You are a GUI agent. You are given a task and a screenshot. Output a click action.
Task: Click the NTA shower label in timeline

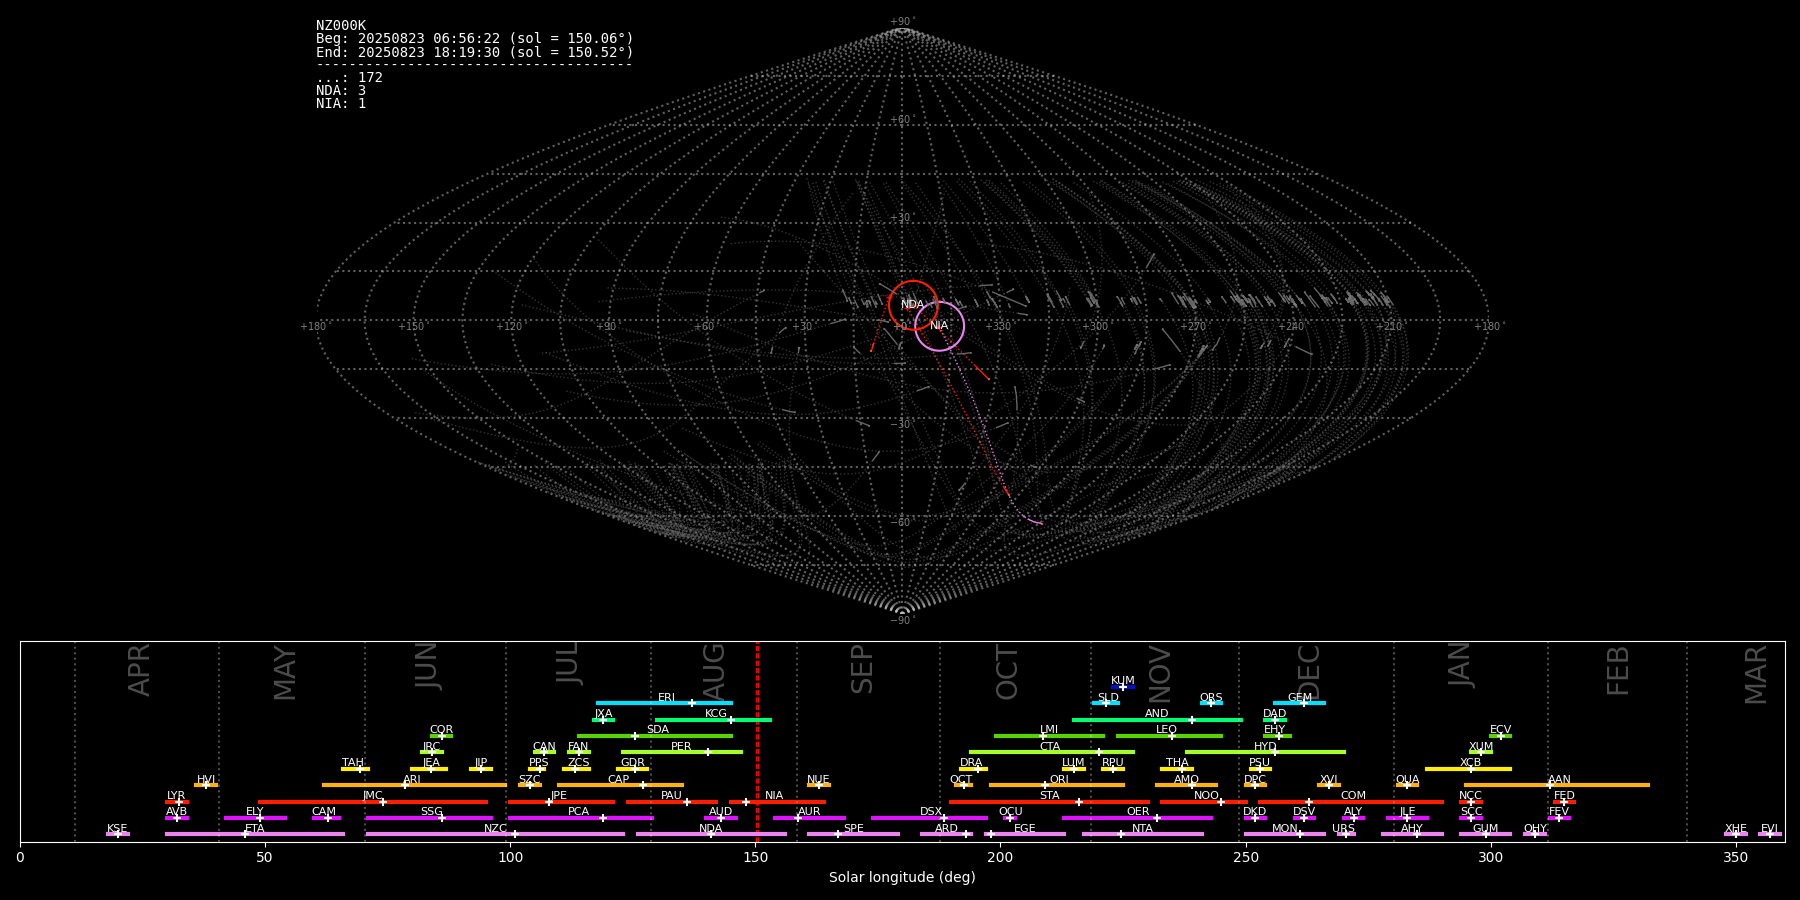(1143, 829)
